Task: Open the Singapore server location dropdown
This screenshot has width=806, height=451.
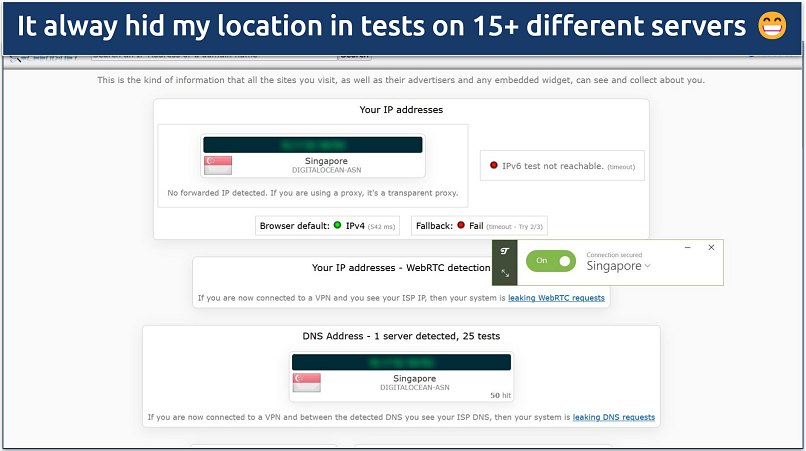Action: tap(618, 266)
